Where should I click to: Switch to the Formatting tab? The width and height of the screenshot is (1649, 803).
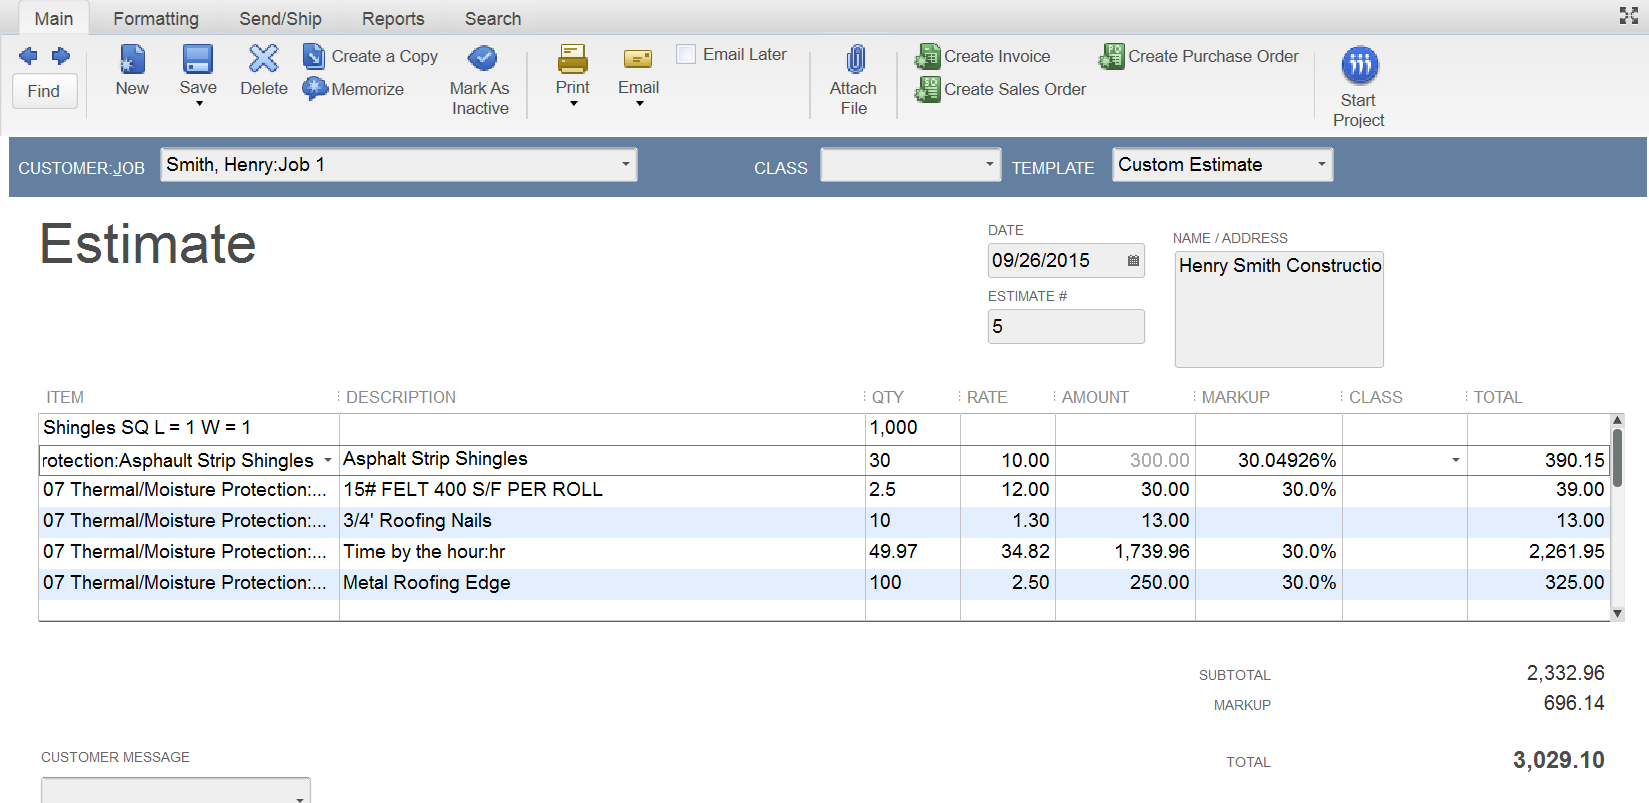(156, 19)
